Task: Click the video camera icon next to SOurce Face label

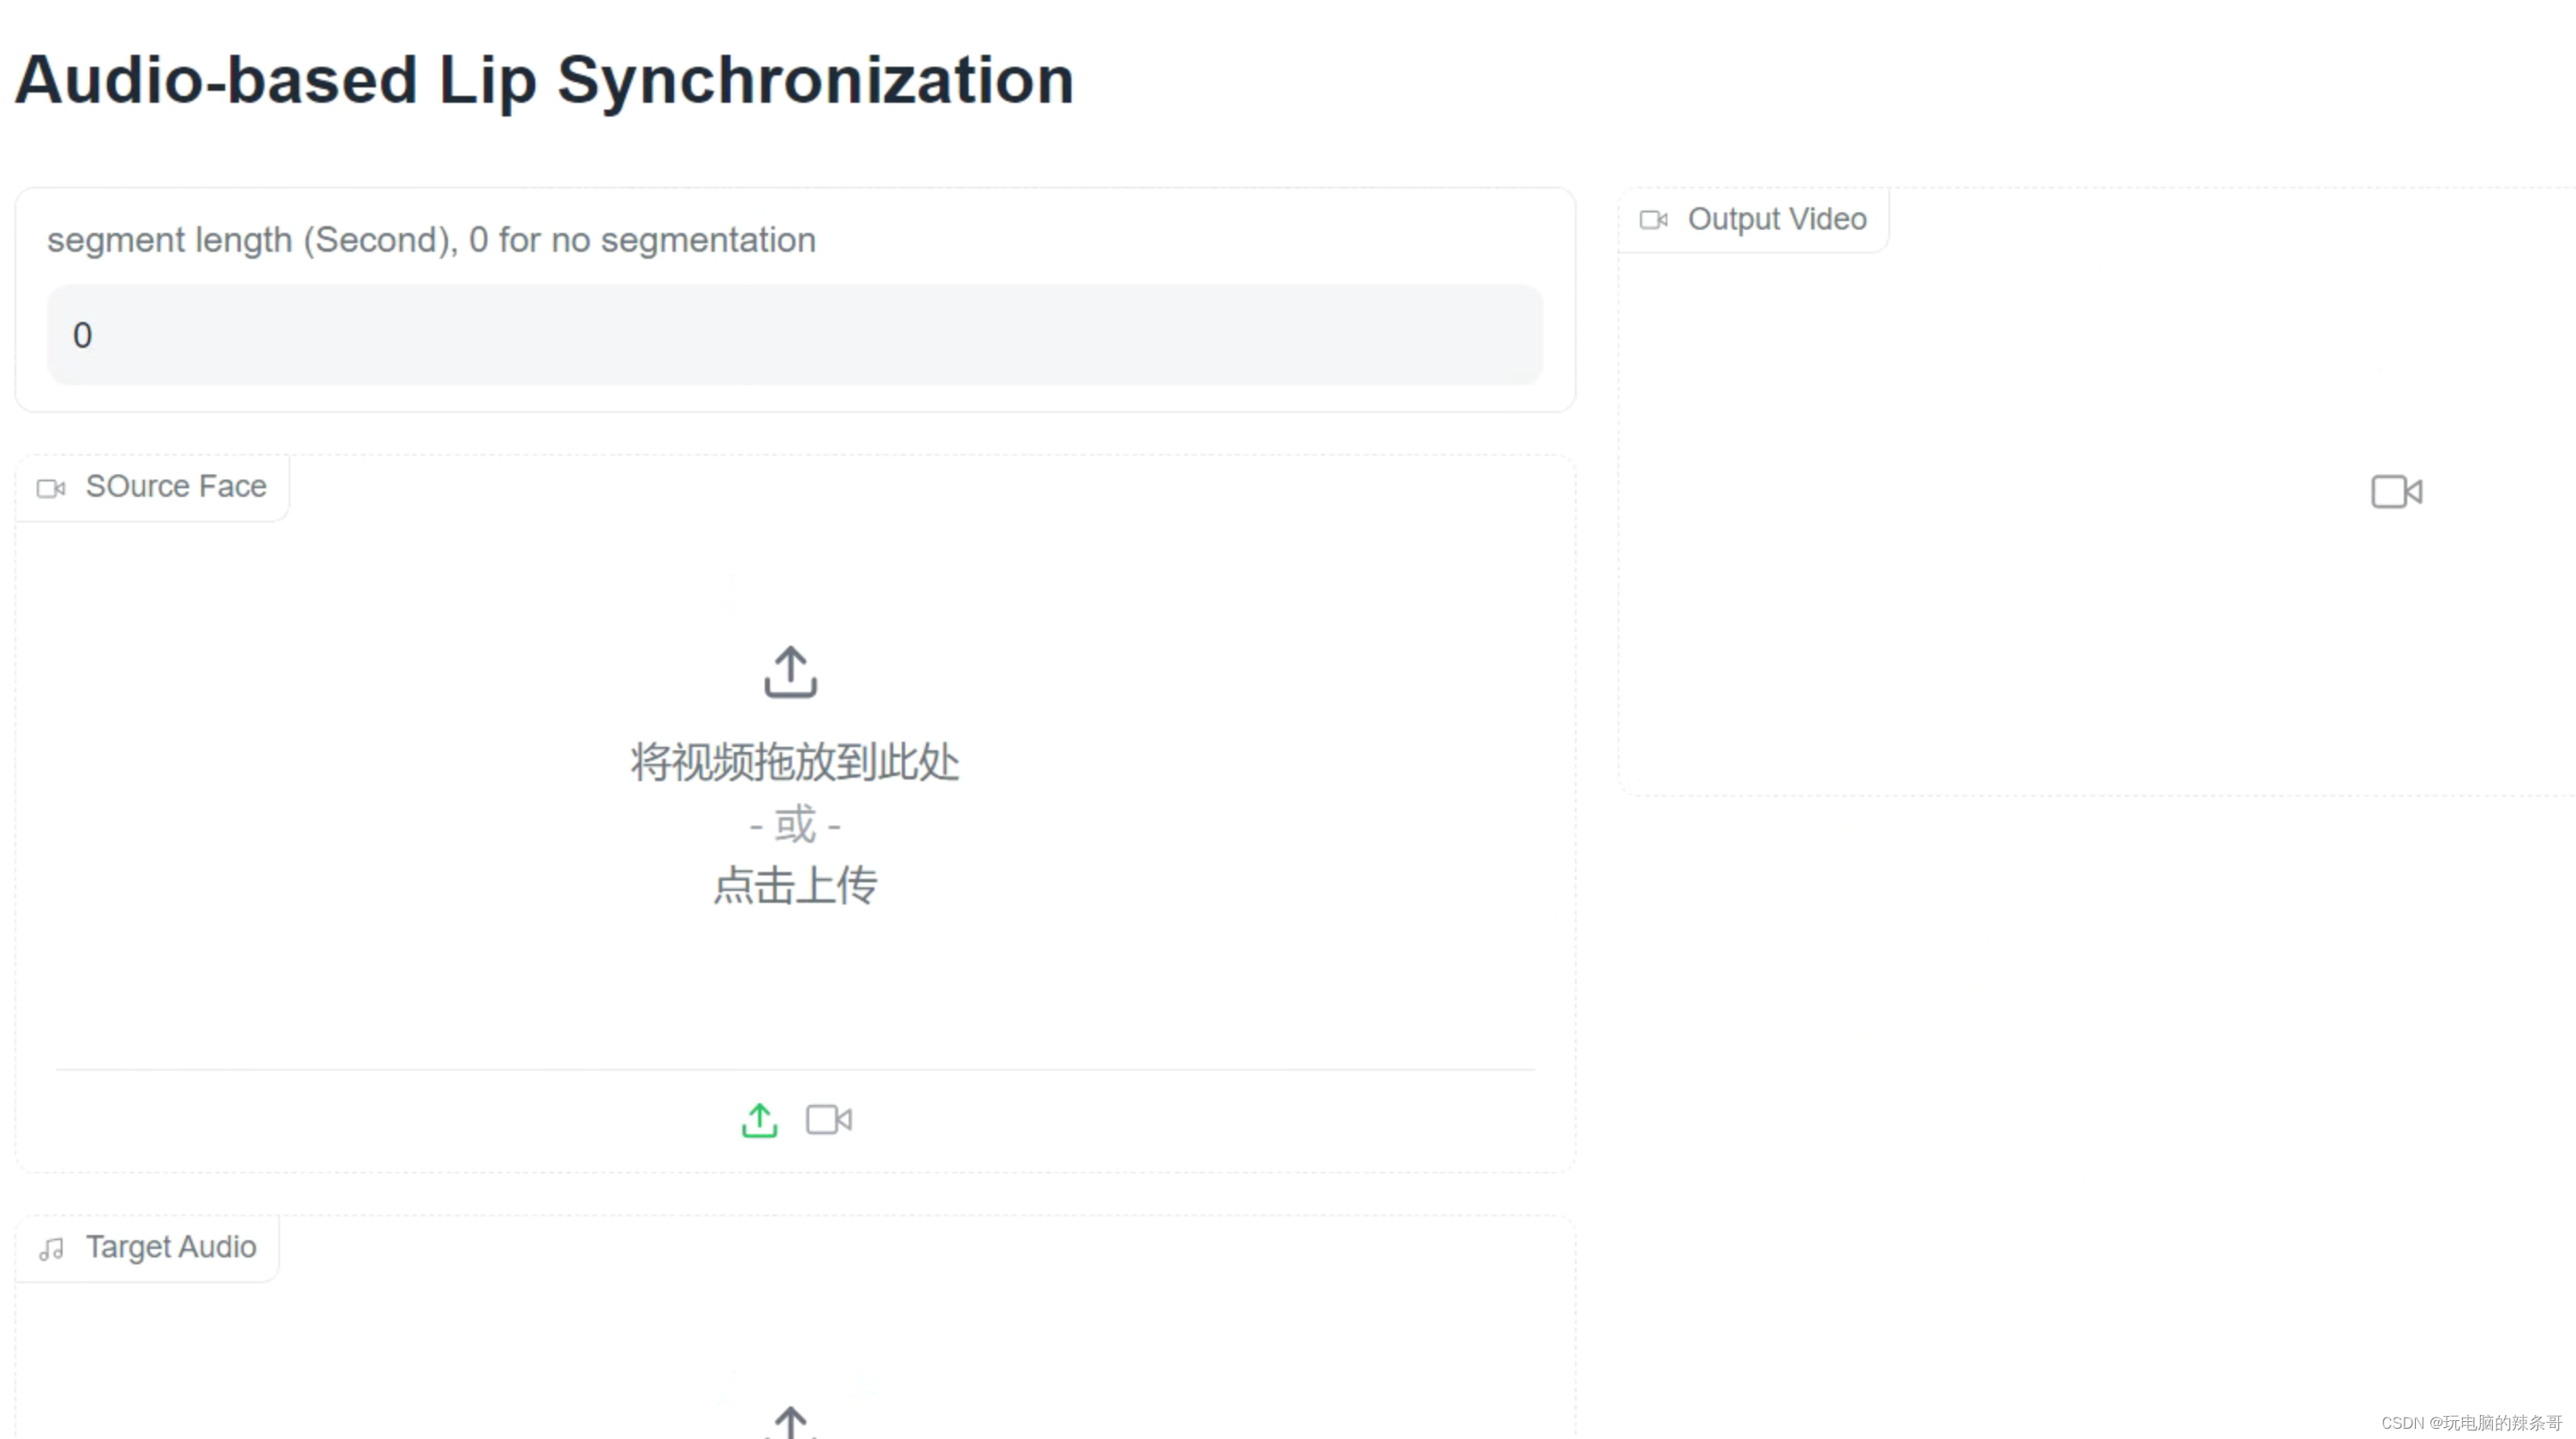Action: 51,488
